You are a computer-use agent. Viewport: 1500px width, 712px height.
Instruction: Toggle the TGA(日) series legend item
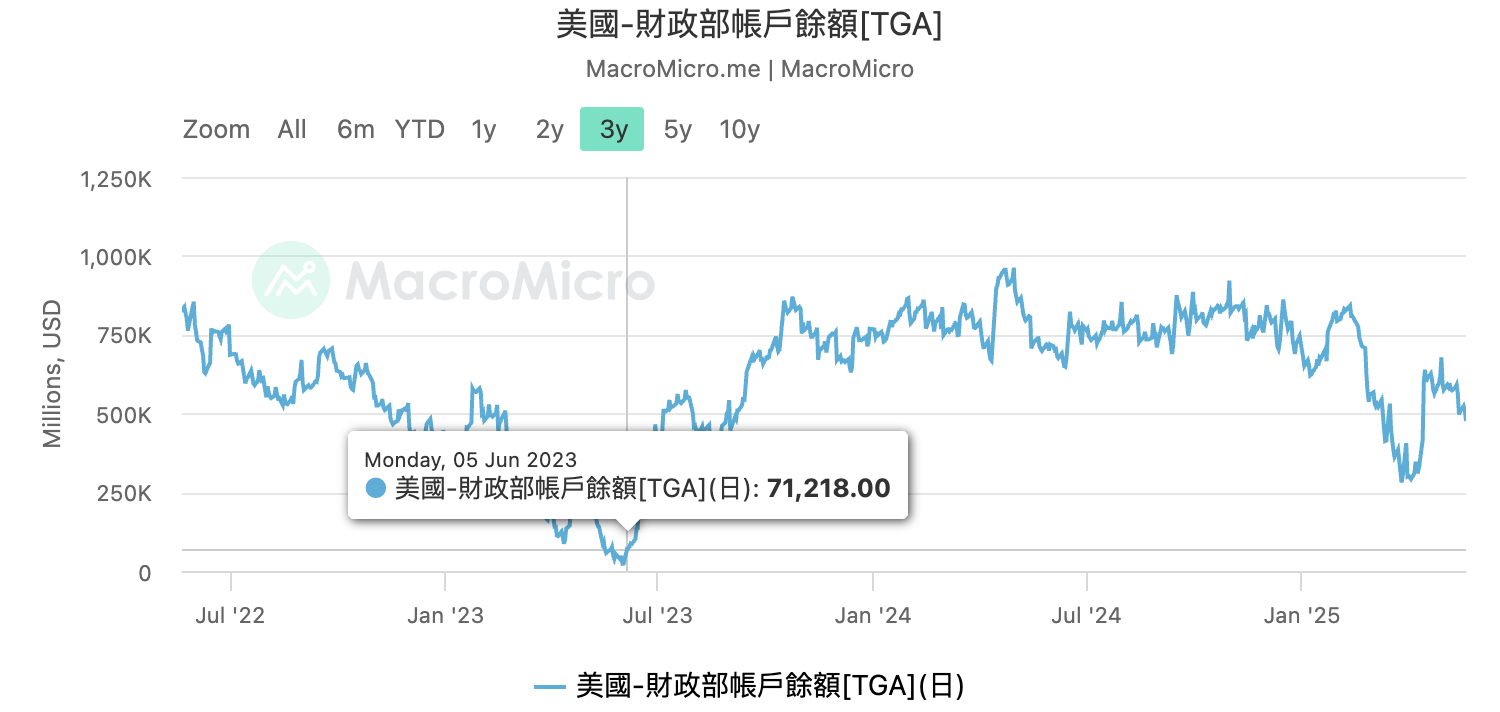coord(770,686)
